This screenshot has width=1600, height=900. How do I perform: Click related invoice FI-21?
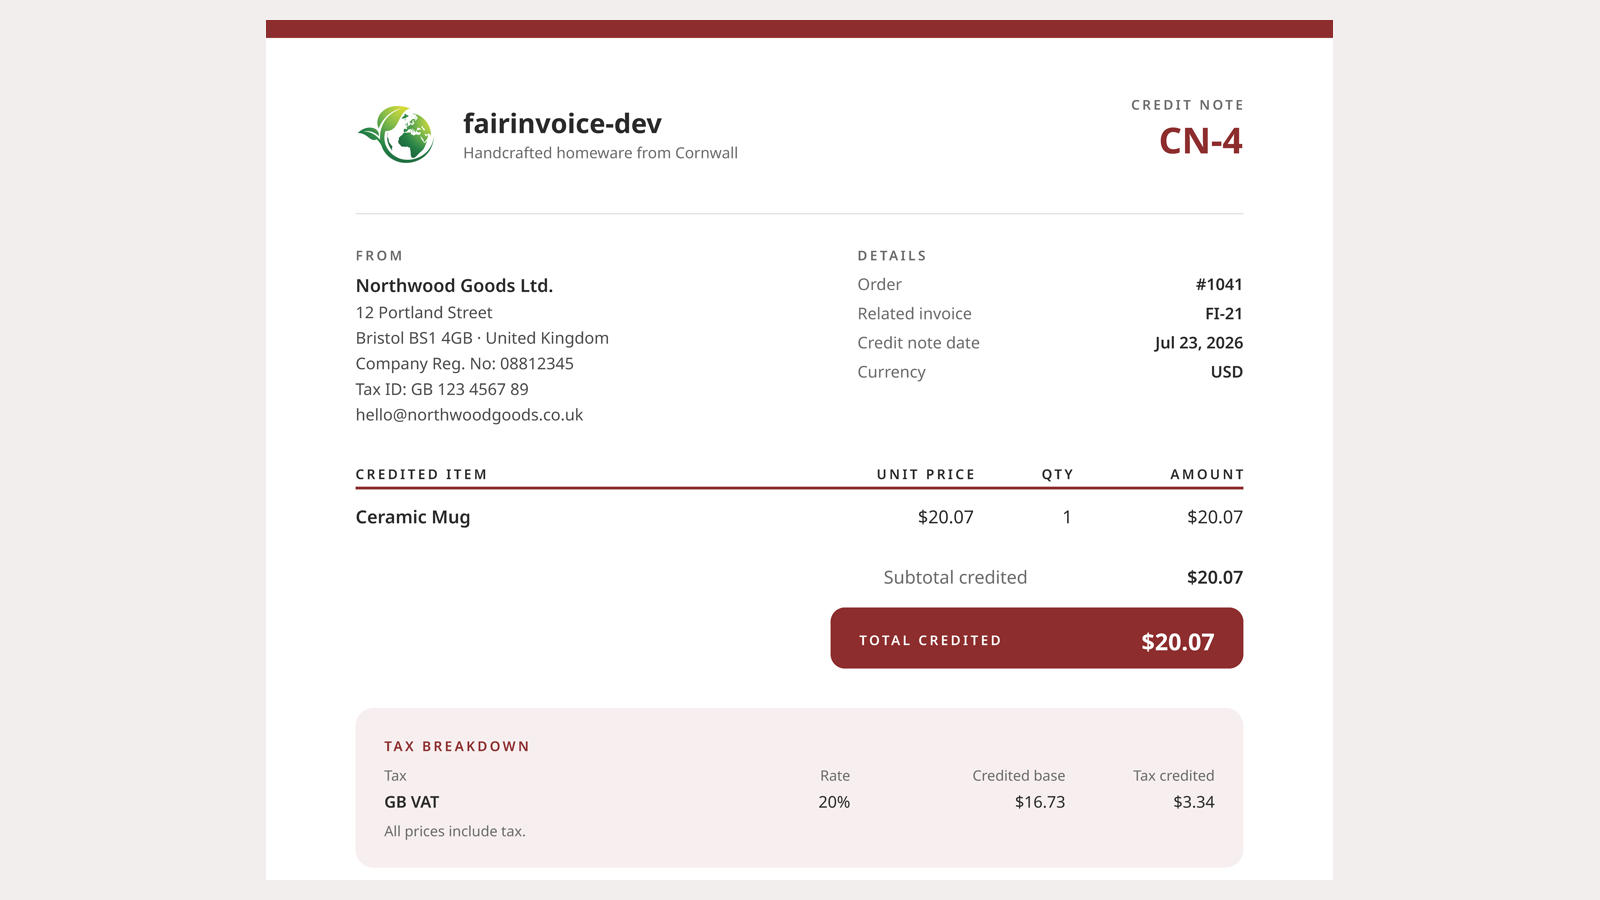[1224, 313]
